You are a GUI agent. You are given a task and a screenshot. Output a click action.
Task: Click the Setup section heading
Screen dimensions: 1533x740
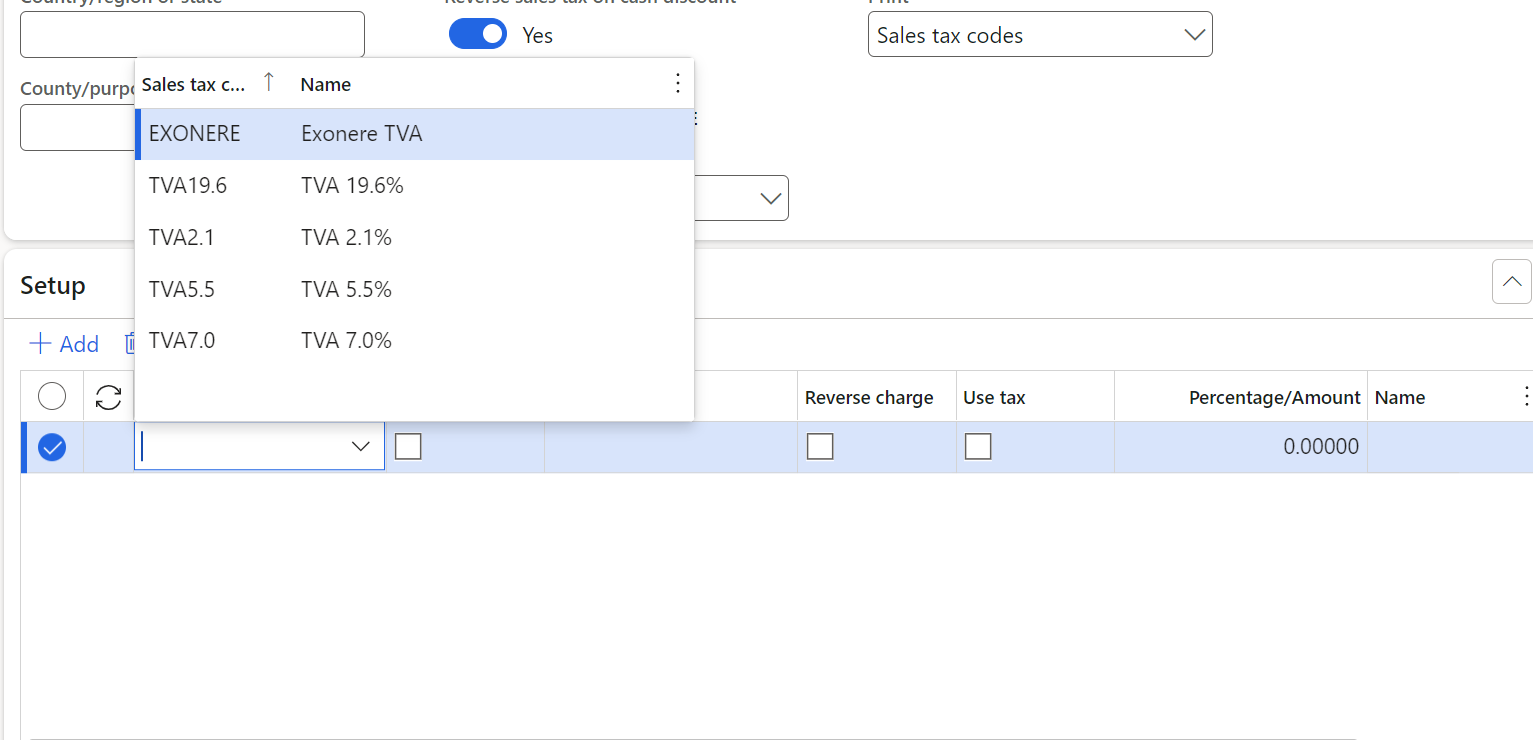click(x=53, y=285)
